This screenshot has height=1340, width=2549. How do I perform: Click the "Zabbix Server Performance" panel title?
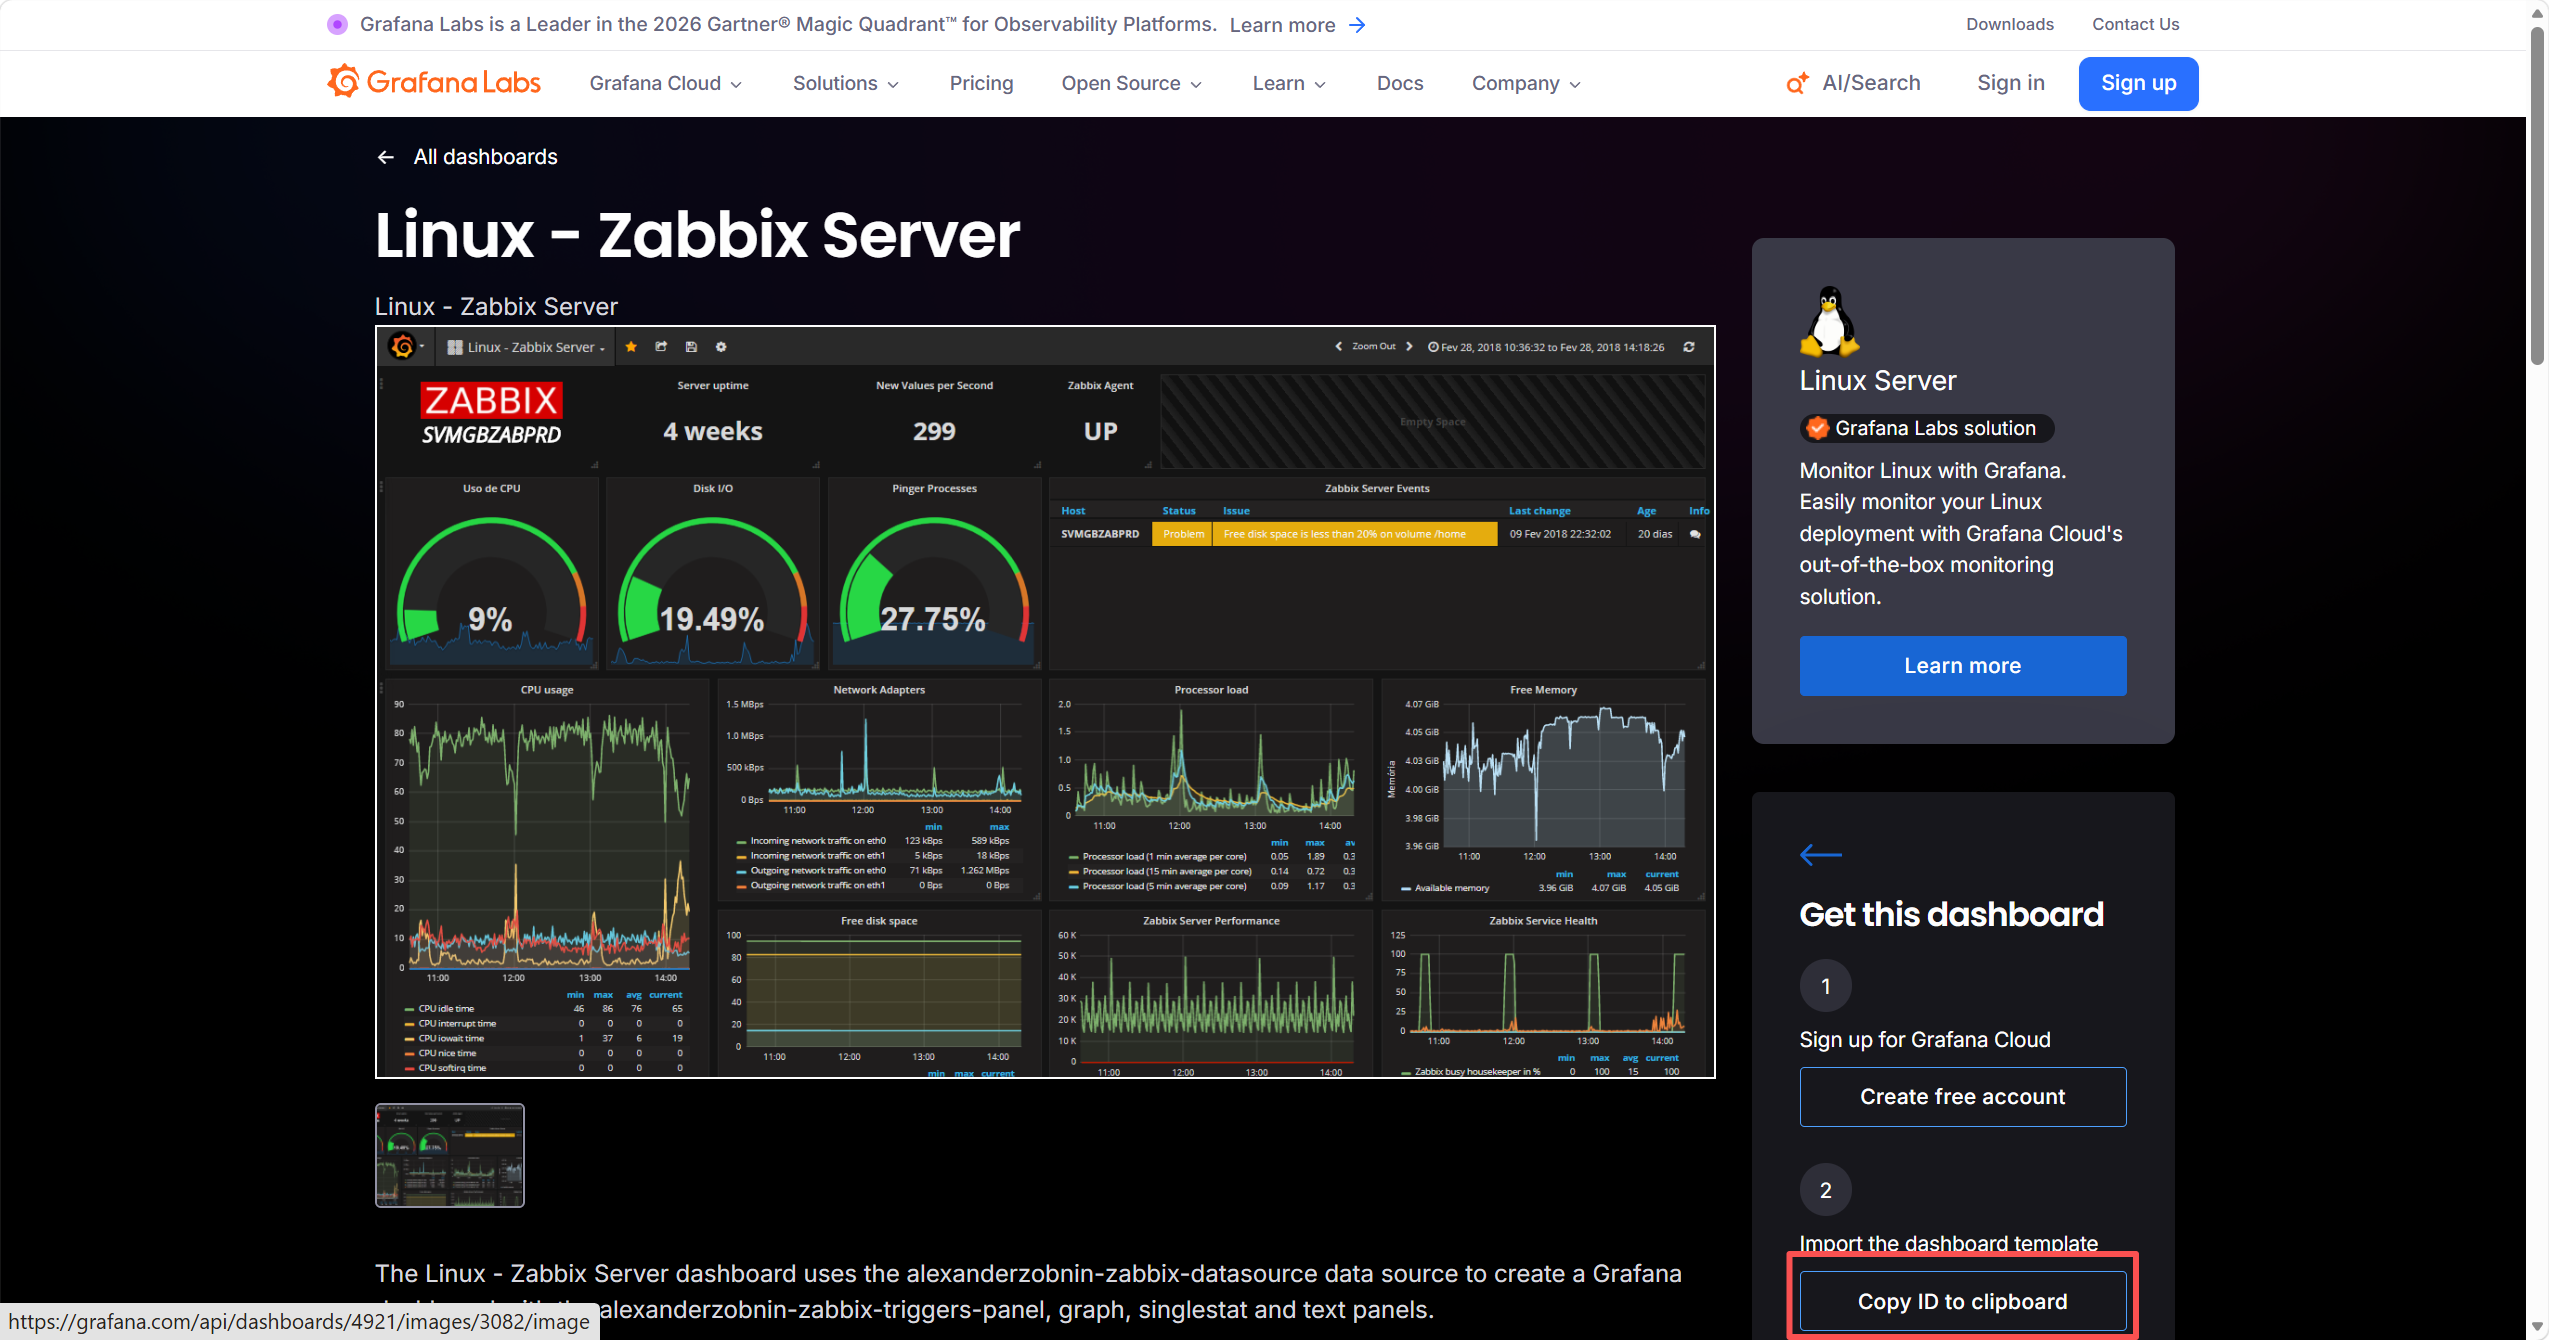point(1211,921)
